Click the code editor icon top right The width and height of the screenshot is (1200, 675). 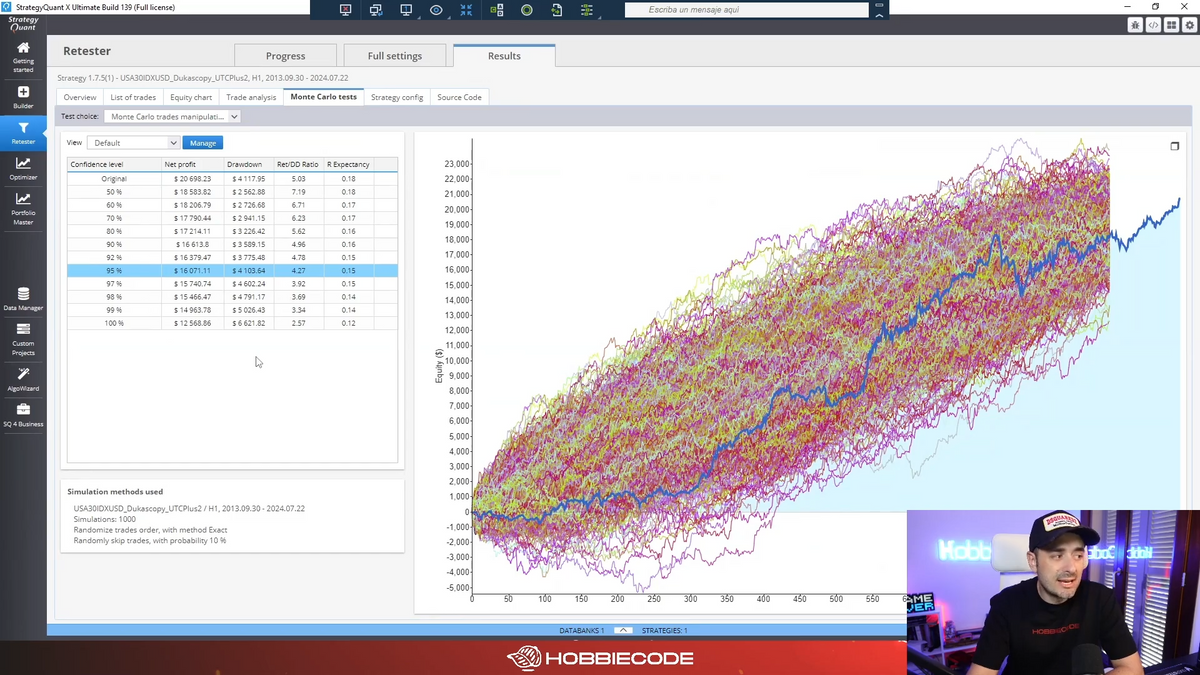click(1153, 25)
